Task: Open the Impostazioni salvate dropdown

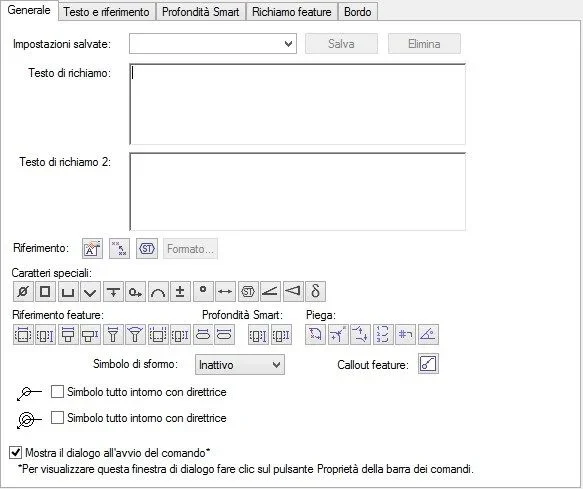Action: [213, 44]
